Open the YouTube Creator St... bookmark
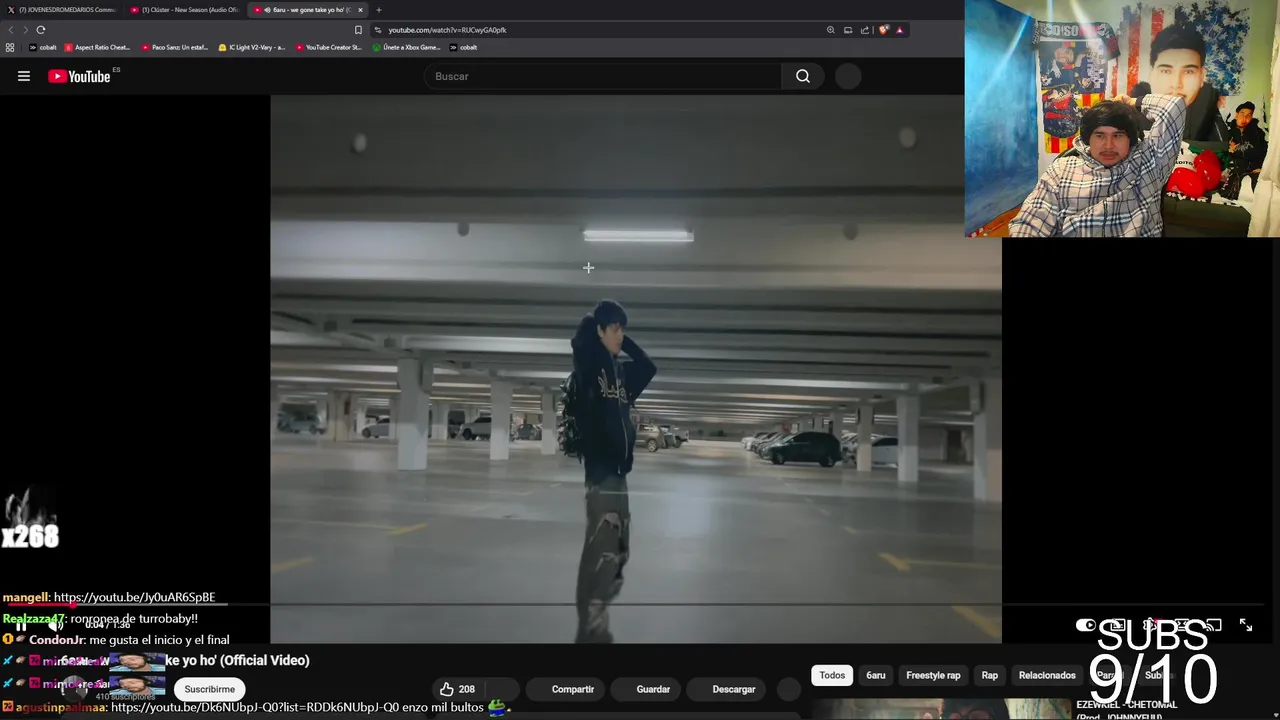 (328, 47)
